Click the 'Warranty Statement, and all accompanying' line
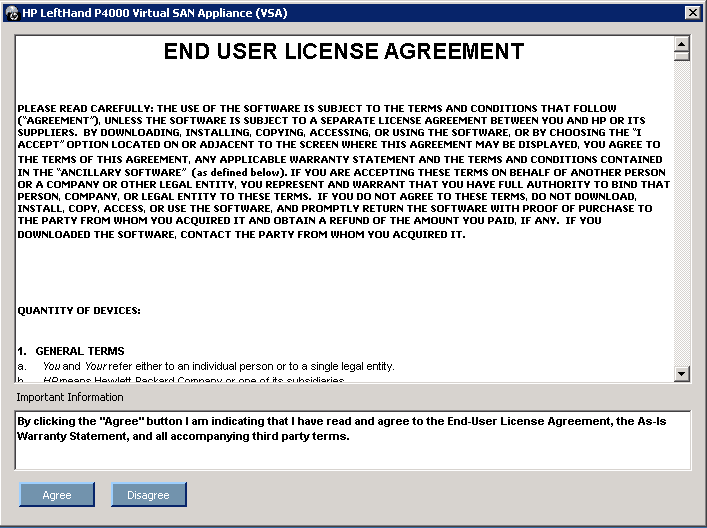 click(x=183, y=436)
